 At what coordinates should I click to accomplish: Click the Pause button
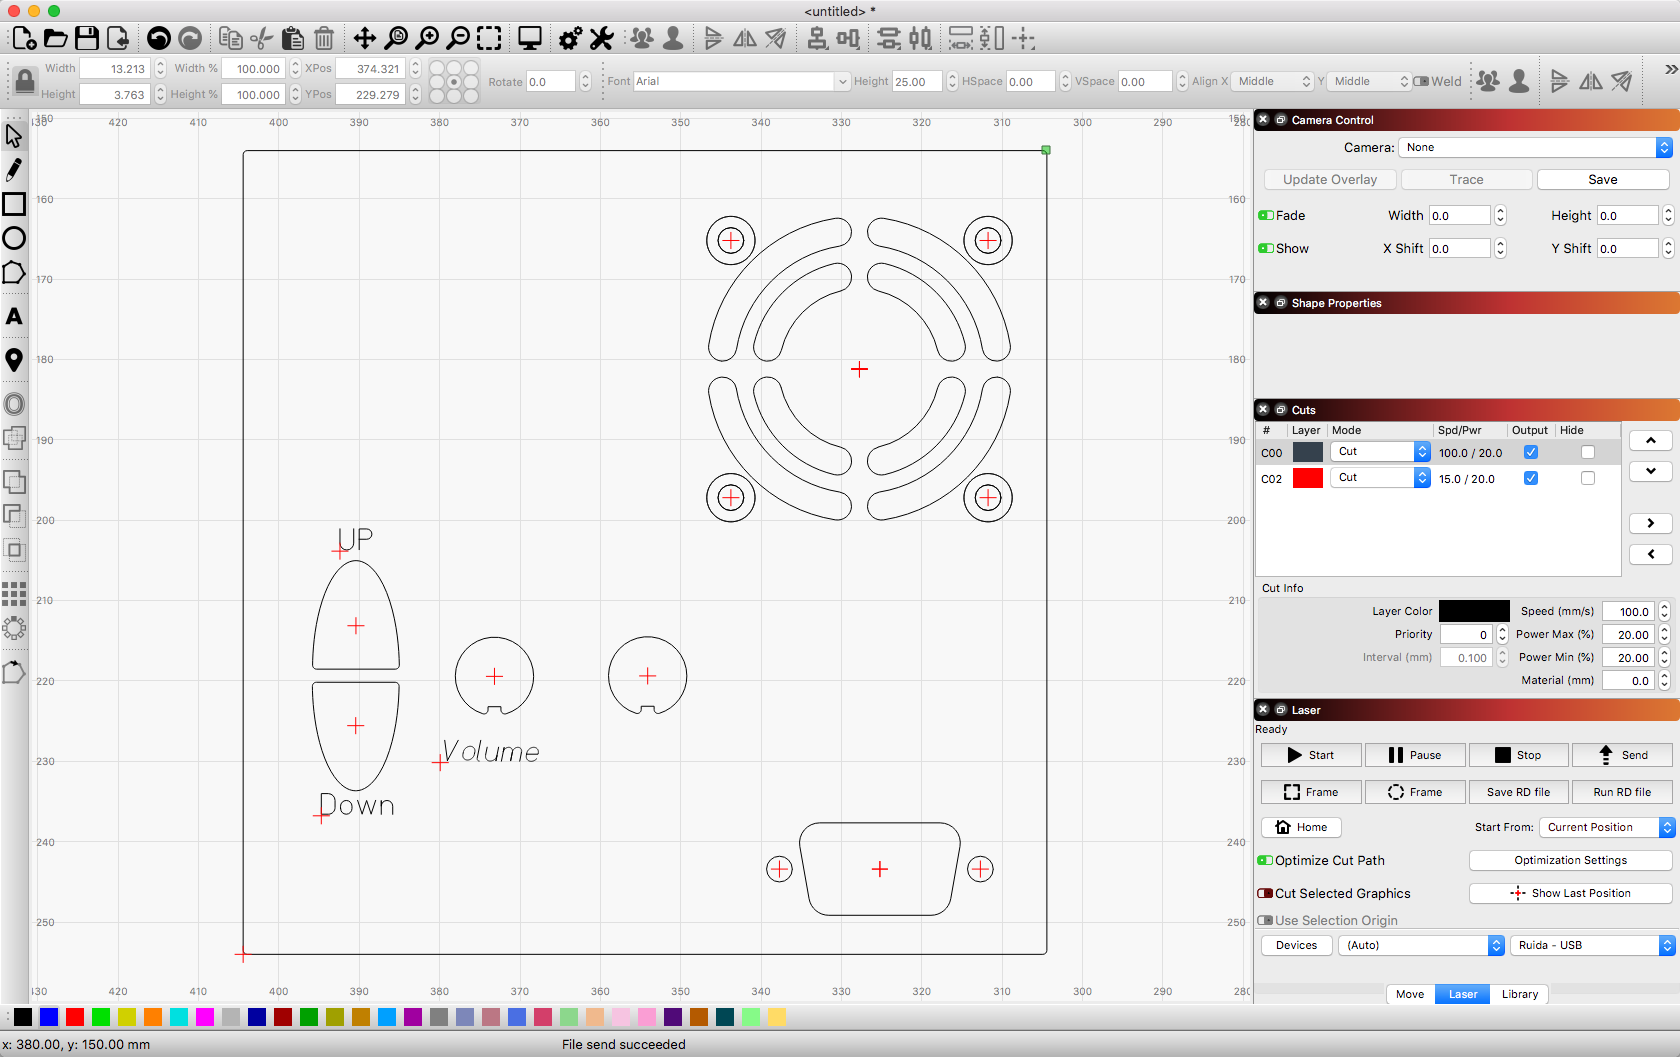point(1415,755)
